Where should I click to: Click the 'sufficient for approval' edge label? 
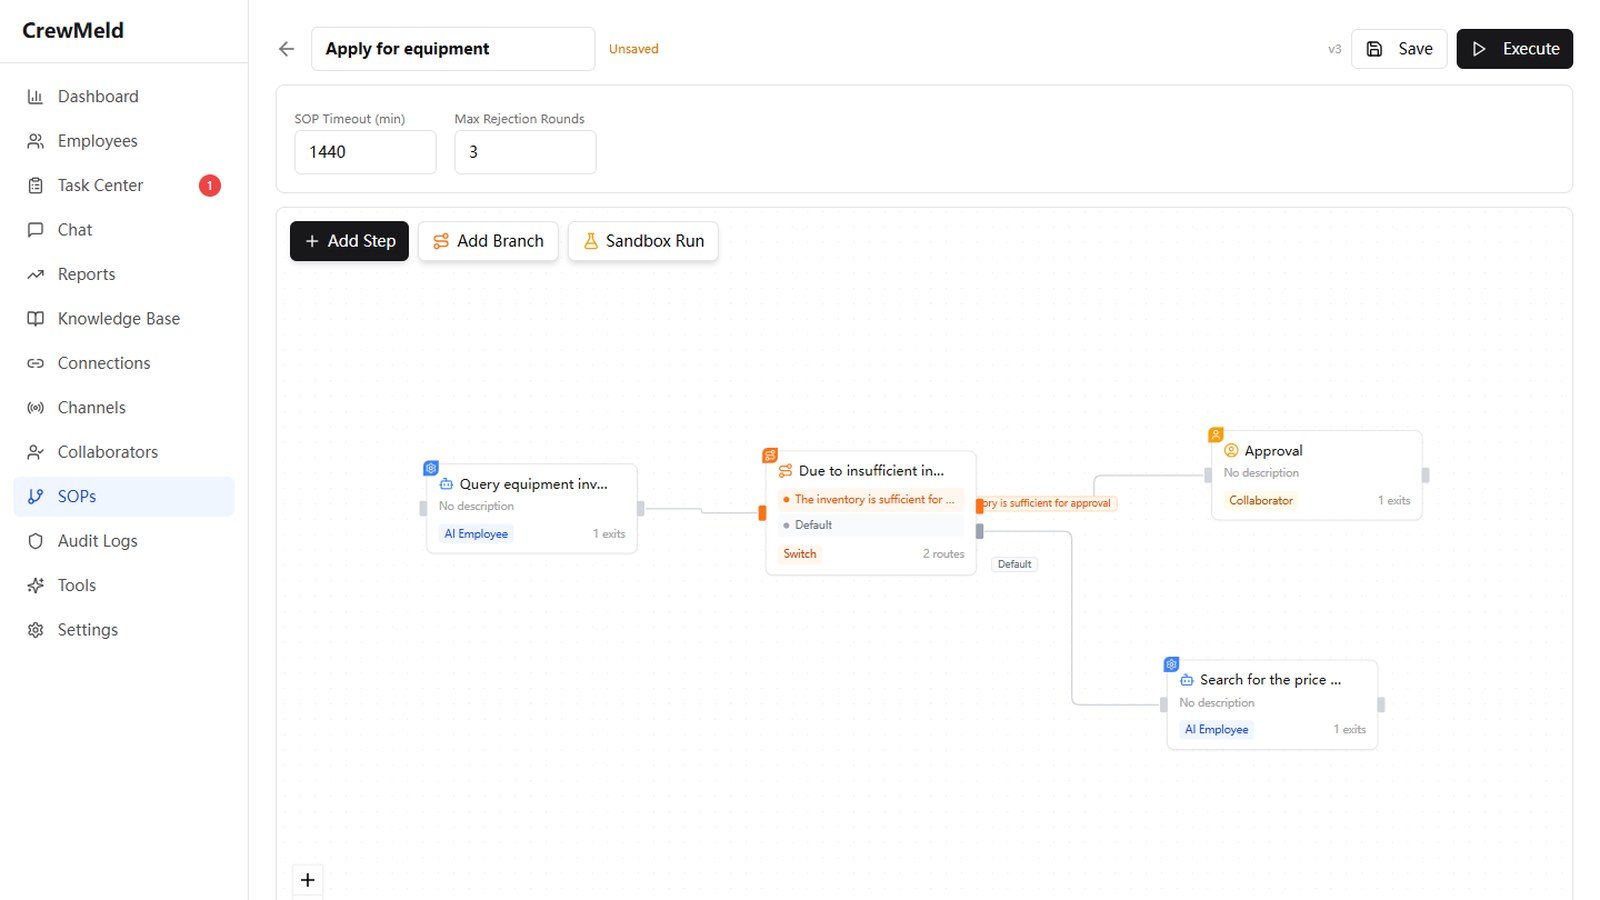click(x=1047, y=503)
